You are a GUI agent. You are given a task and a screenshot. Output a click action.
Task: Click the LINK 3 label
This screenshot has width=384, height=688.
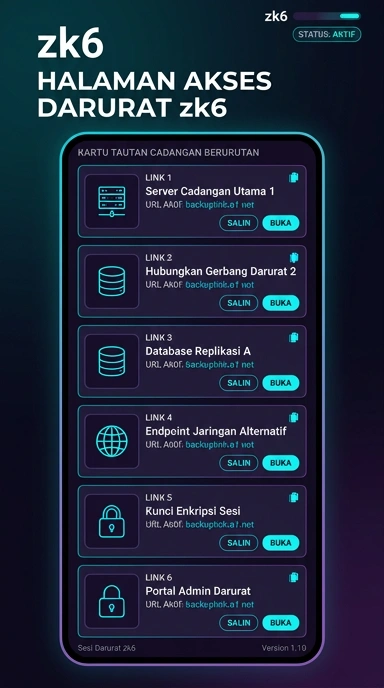(x=158, y=337)
